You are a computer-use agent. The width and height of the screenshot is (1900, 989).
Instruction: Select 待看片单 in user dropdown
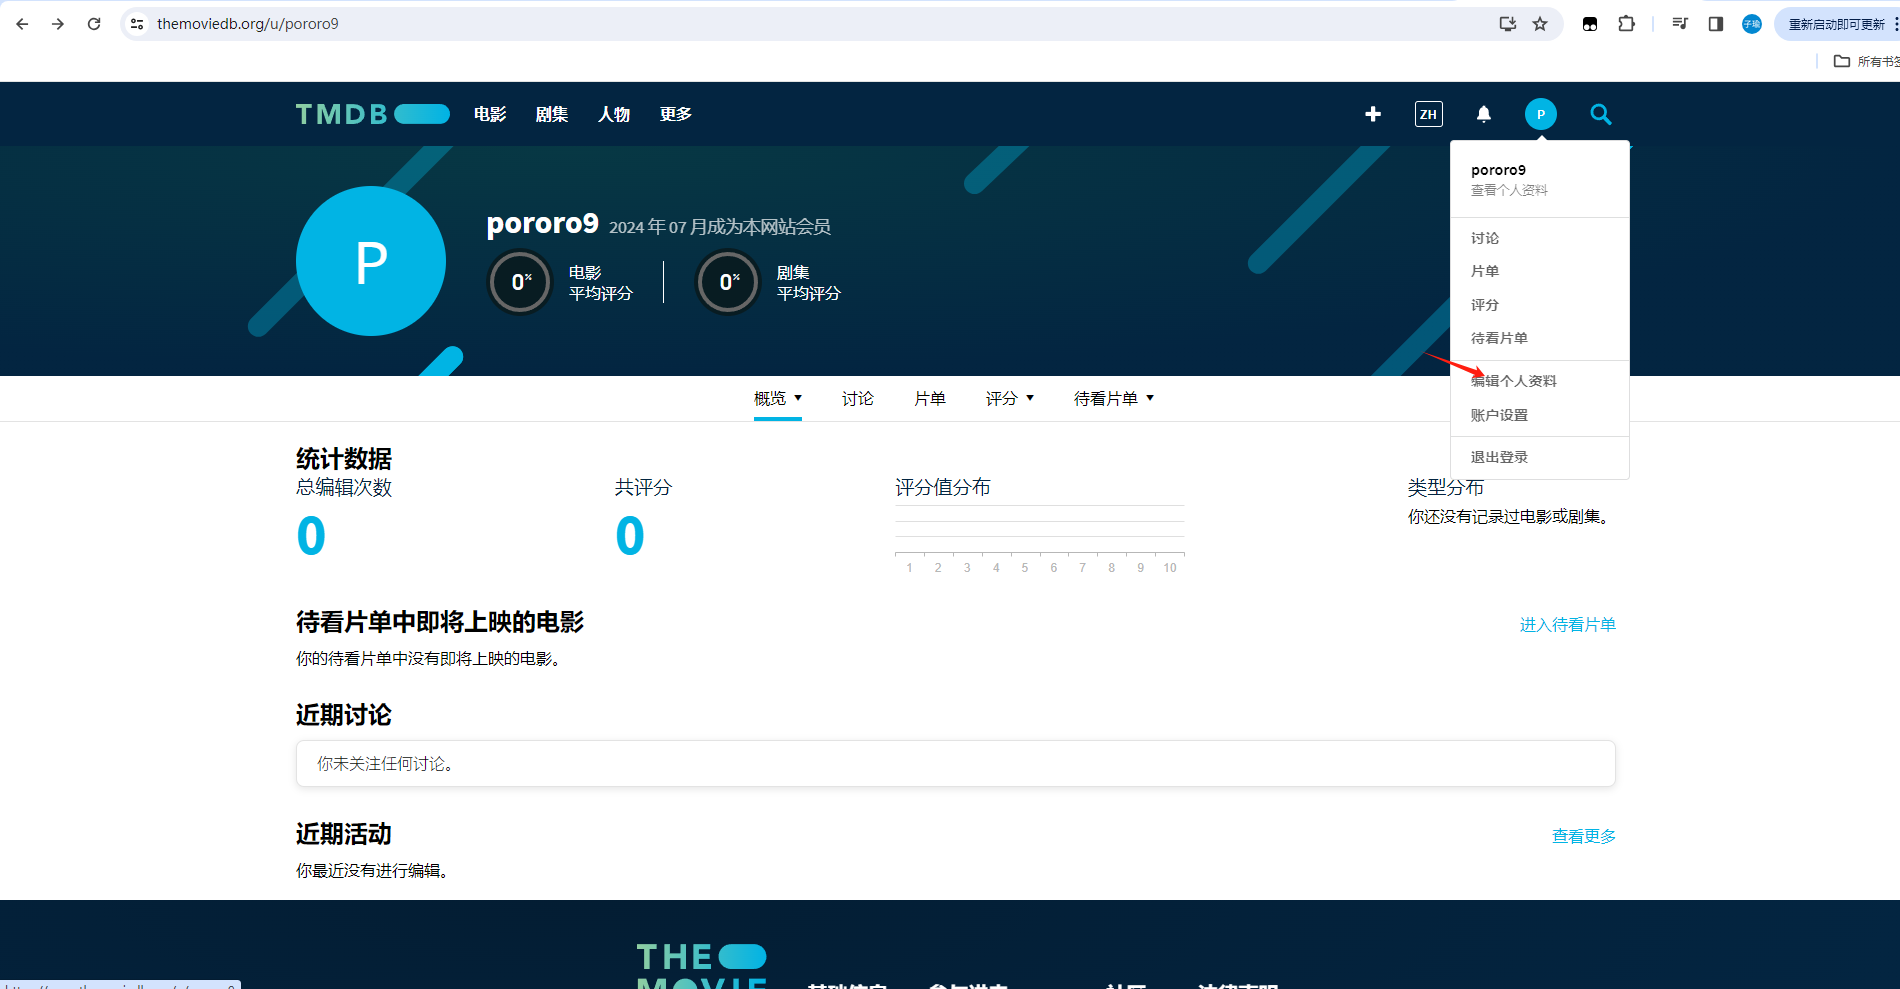click(x=1499, y=338)
